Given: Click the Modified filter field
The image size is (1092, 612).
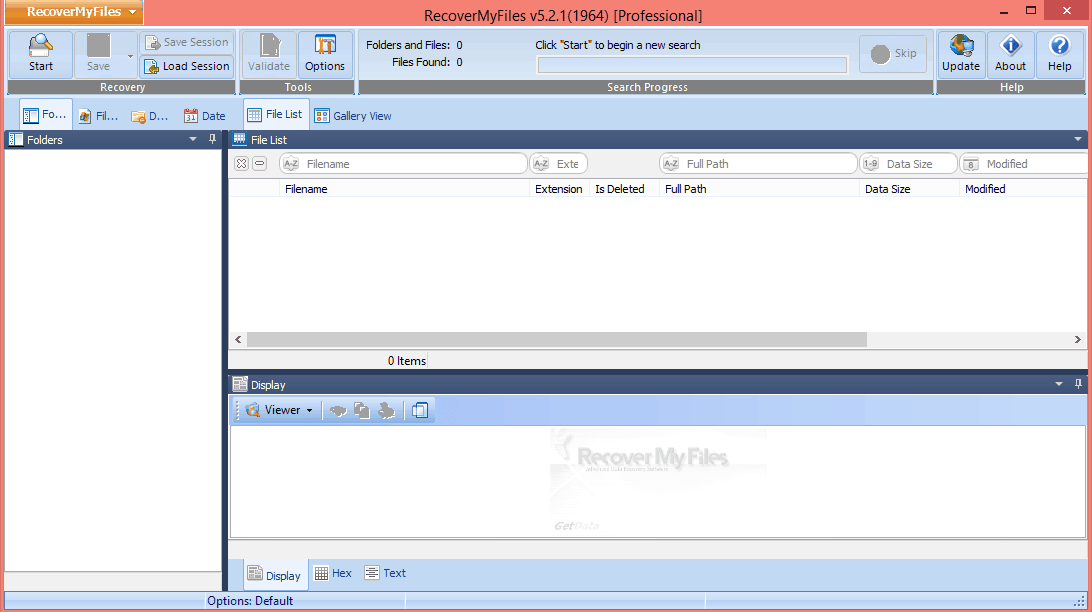Looking at the screenshot, I should tap(1024, 164).
